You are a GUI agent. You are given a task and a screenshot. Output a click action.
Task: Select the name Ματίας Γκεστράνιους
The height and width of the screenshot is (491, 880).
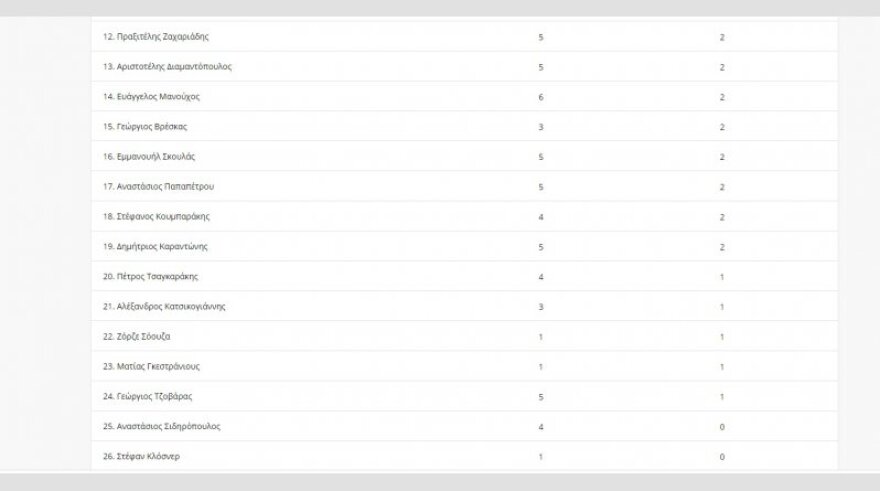[151, 367]
